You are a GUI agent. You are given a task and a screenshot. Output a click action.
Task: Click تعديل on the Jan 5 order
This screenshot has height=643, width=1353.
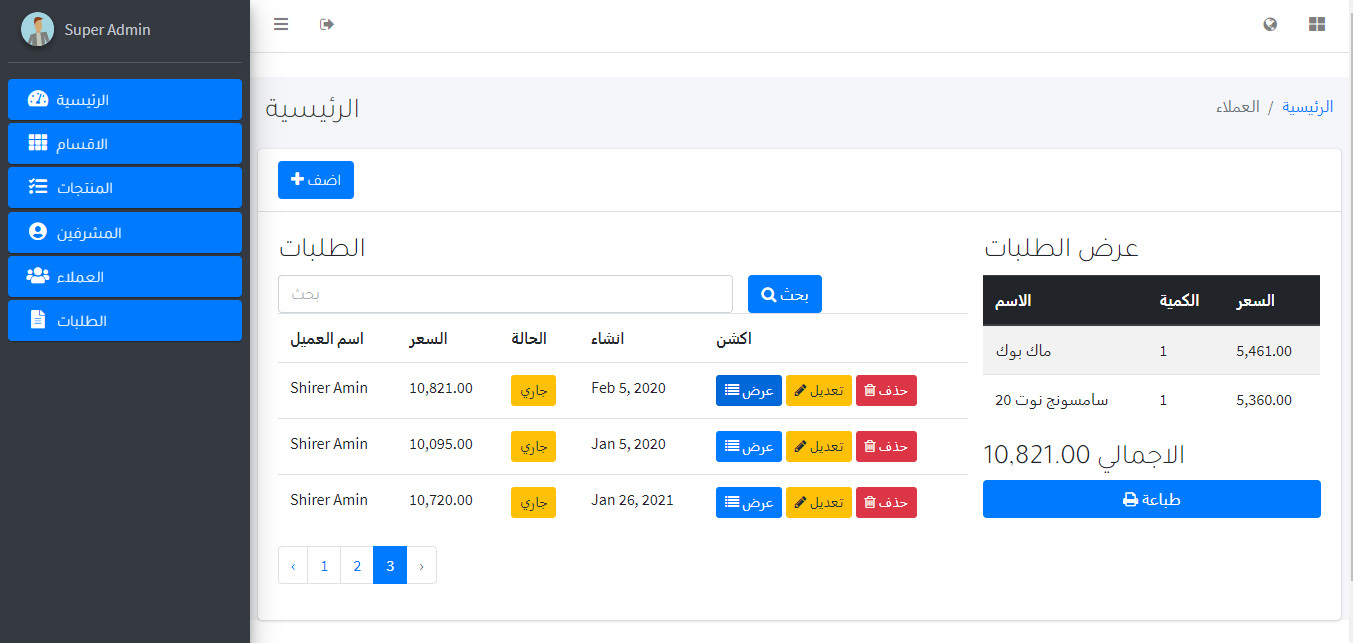(818, 446)
